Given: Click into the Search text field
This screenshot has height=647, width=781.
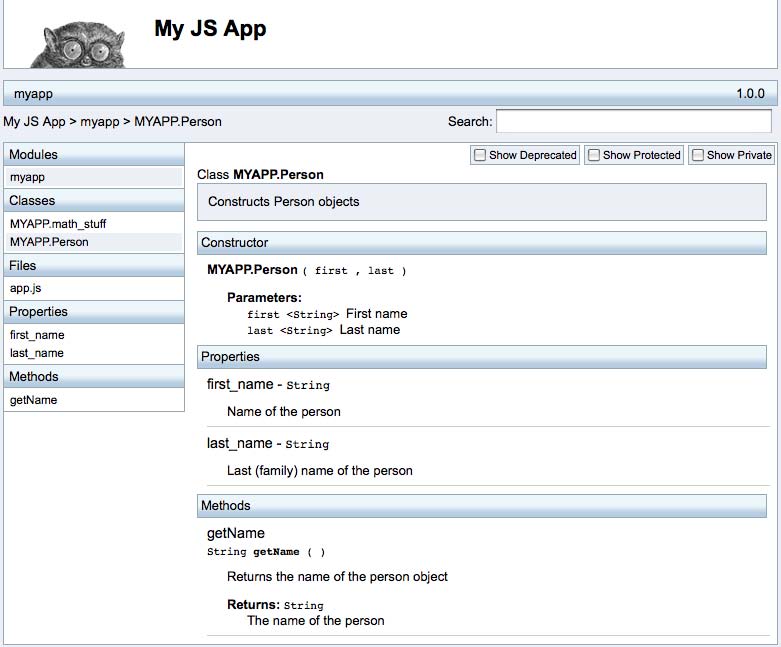Looking at the screenshot, I should coord(633,121).
